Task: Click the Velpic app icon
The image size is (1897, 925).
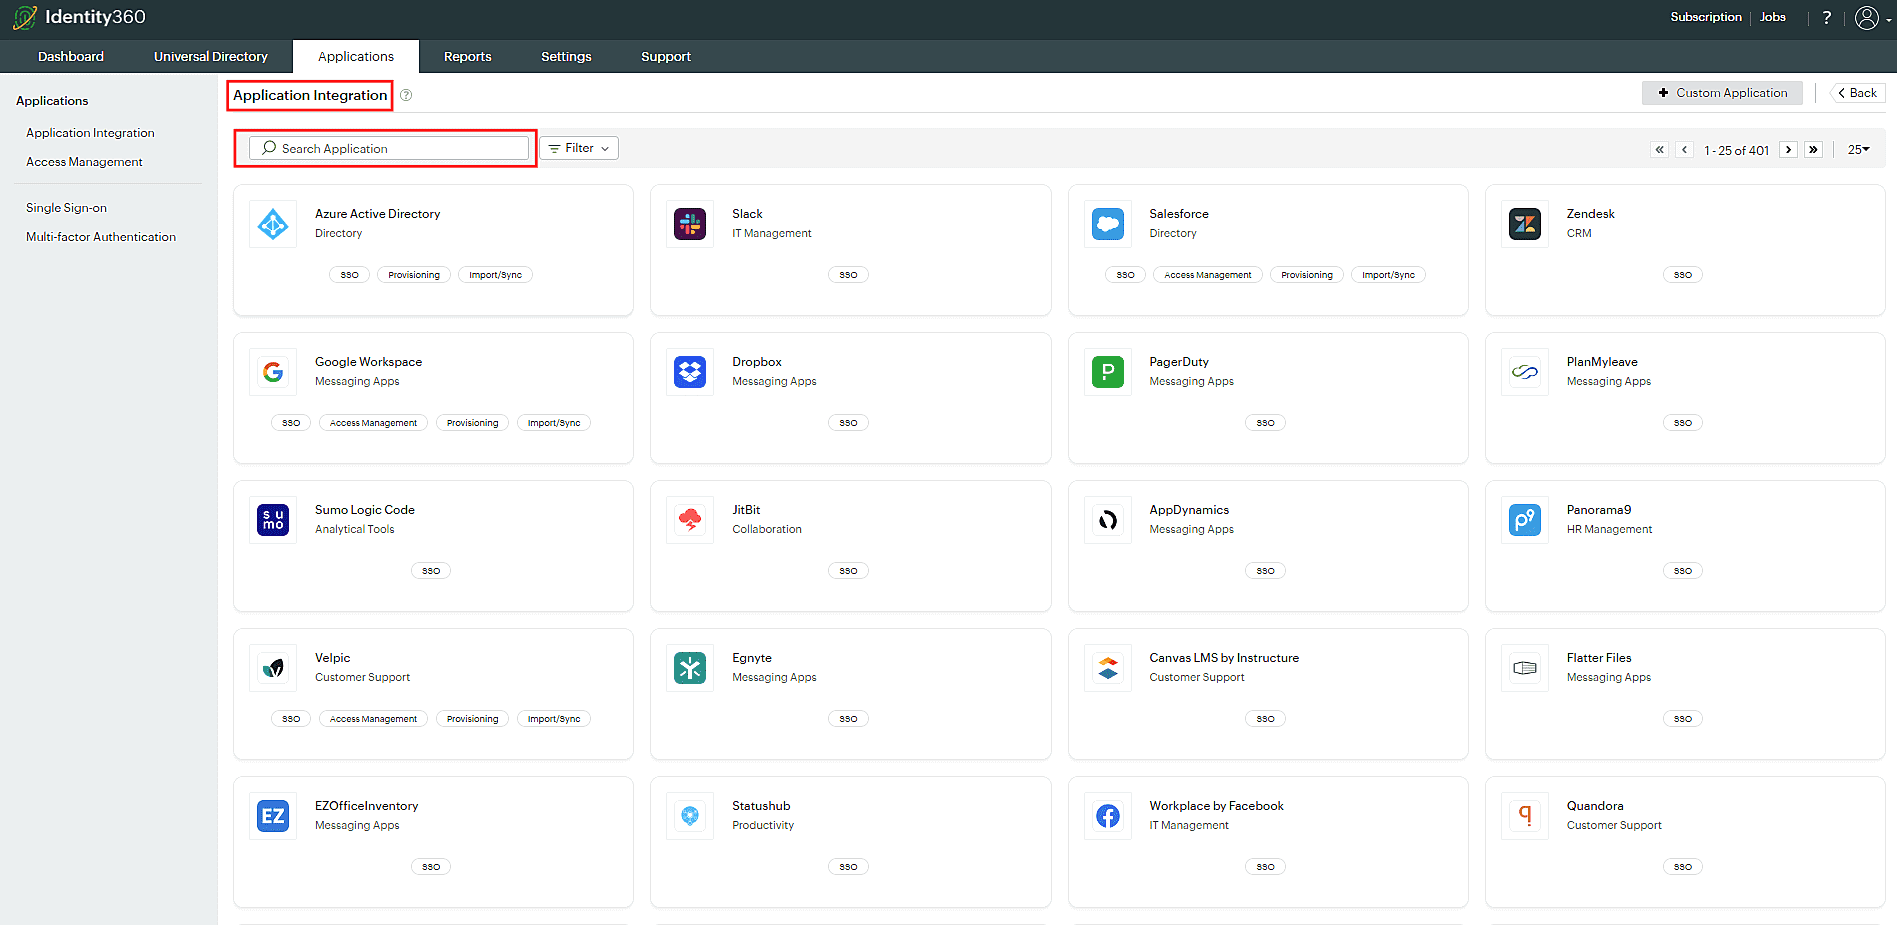Action: tap(273, 668)
